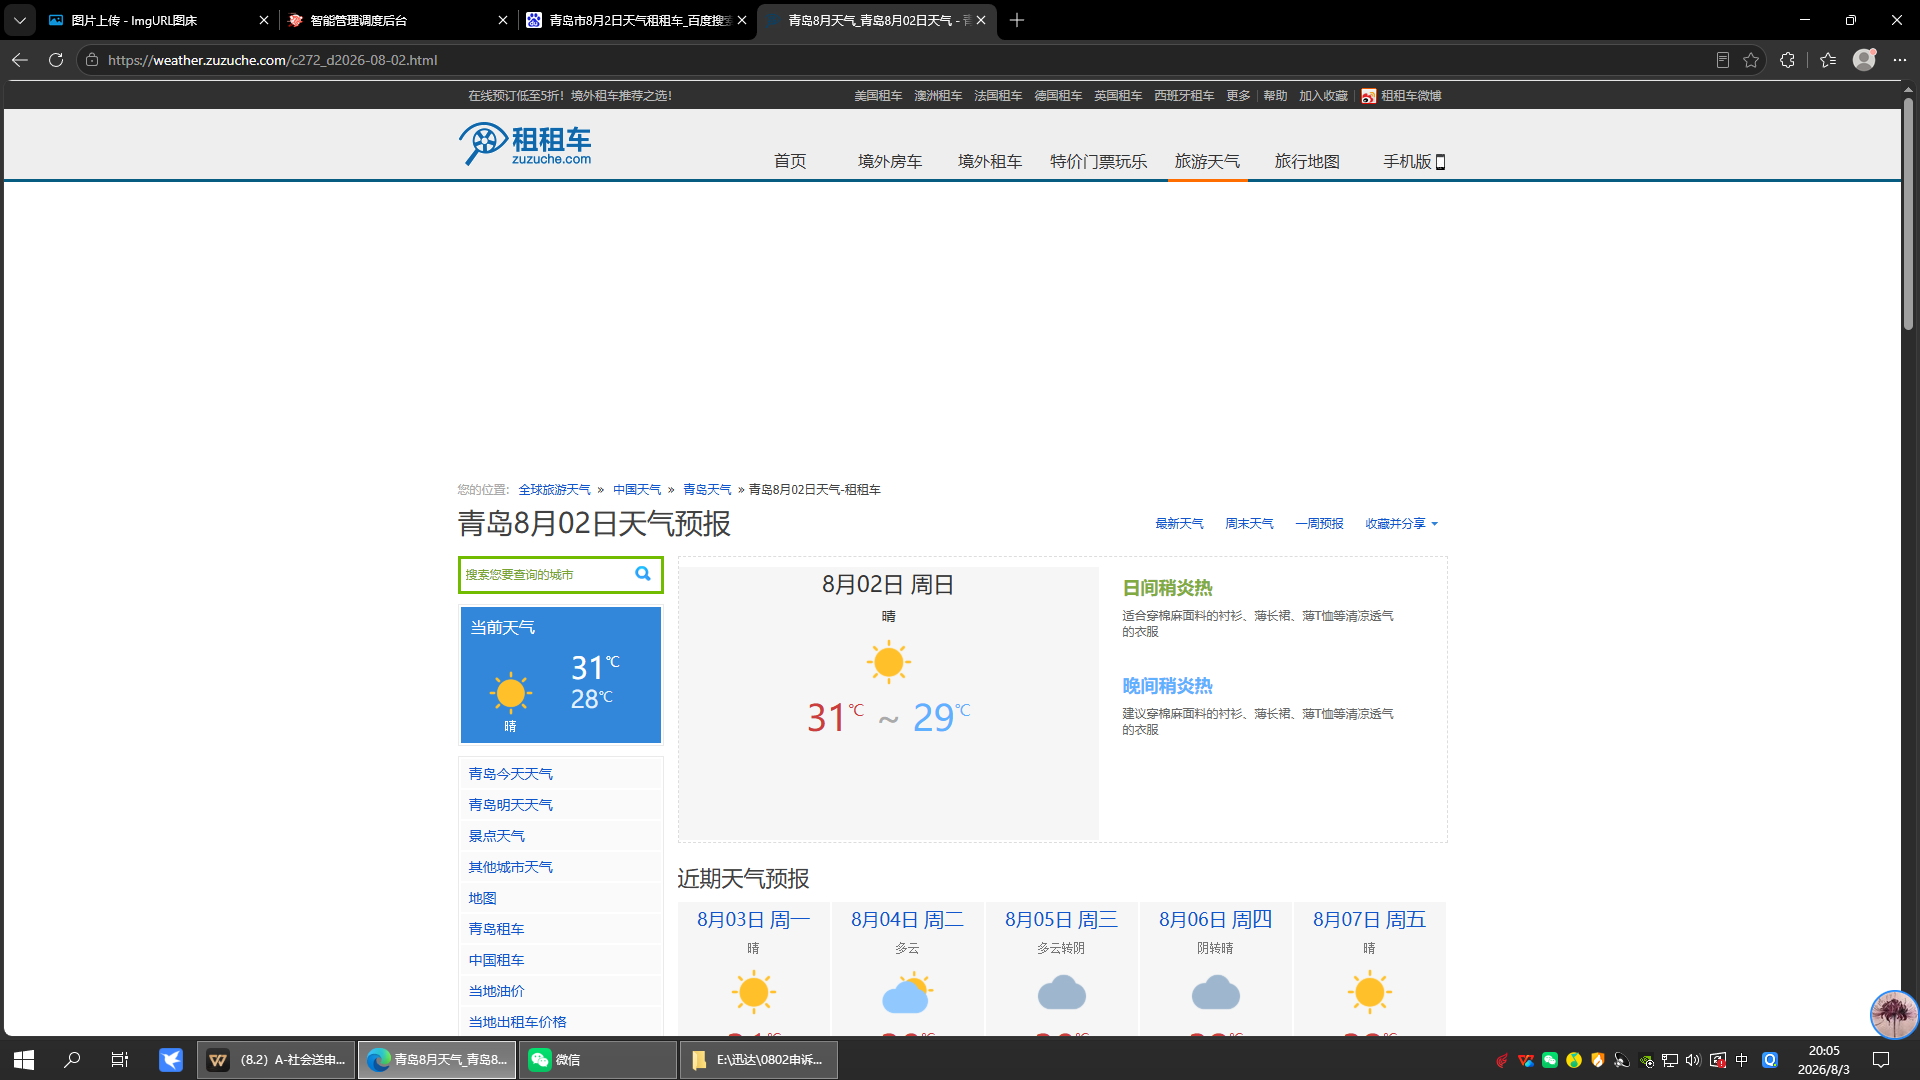Click the 加入收藏 link
Screen dimensions: 1920x1080
pyautogui.click(x=1323, y=96)
